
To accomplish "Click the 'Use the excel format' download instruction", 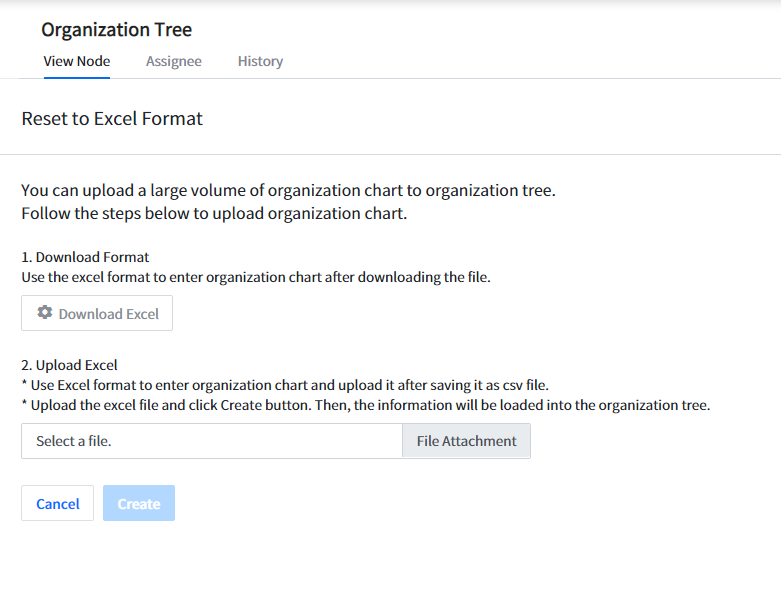I will point(256,277).
